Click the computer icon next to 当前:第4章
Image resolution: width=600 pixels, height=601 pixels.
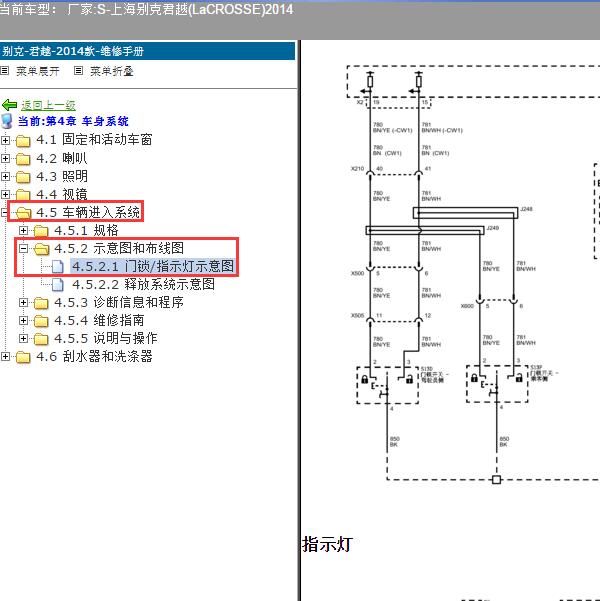(x=7, y=121)
